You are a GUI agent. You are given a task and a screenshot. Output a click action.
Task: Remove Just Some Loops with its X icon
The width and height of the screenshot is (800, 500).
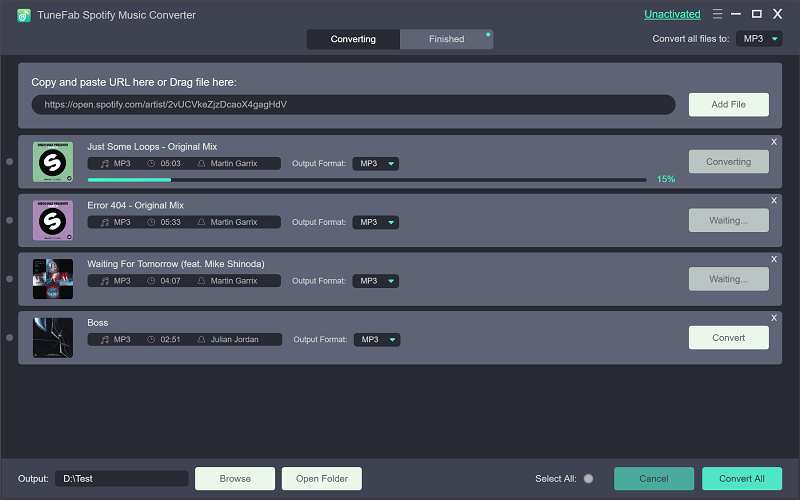click(773, 142)
